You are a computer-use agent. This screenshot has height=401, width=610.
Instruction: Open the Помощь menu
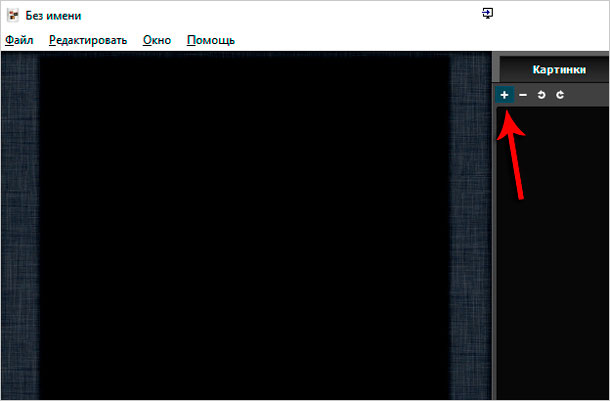pos(210,40)
